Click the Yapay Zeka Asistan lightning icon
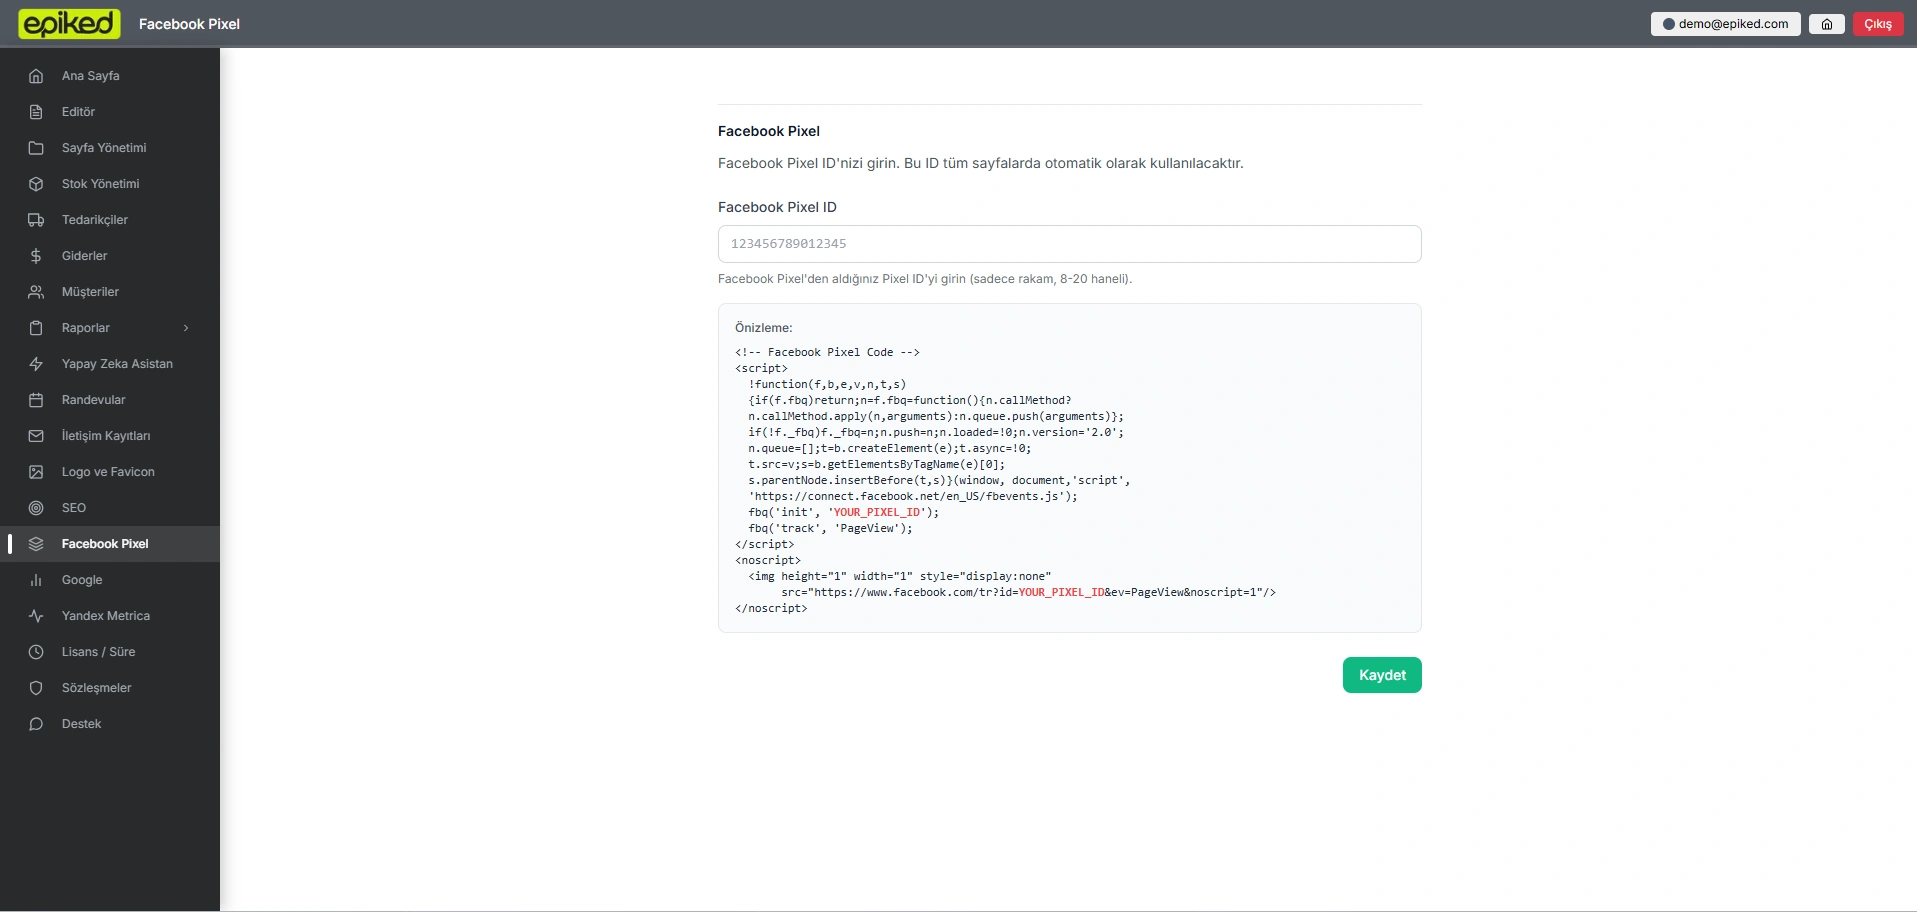Viewport: 1917px width, 912px height. tap(36, 364)
